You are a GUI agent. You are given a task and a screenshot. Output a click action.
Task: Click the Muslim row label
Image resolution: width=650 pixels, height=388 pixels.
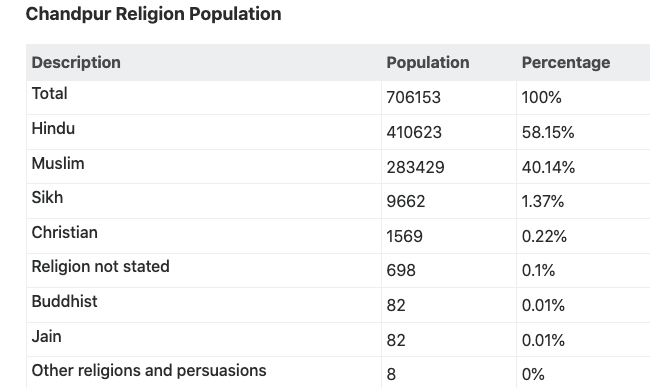click(58, 163)
